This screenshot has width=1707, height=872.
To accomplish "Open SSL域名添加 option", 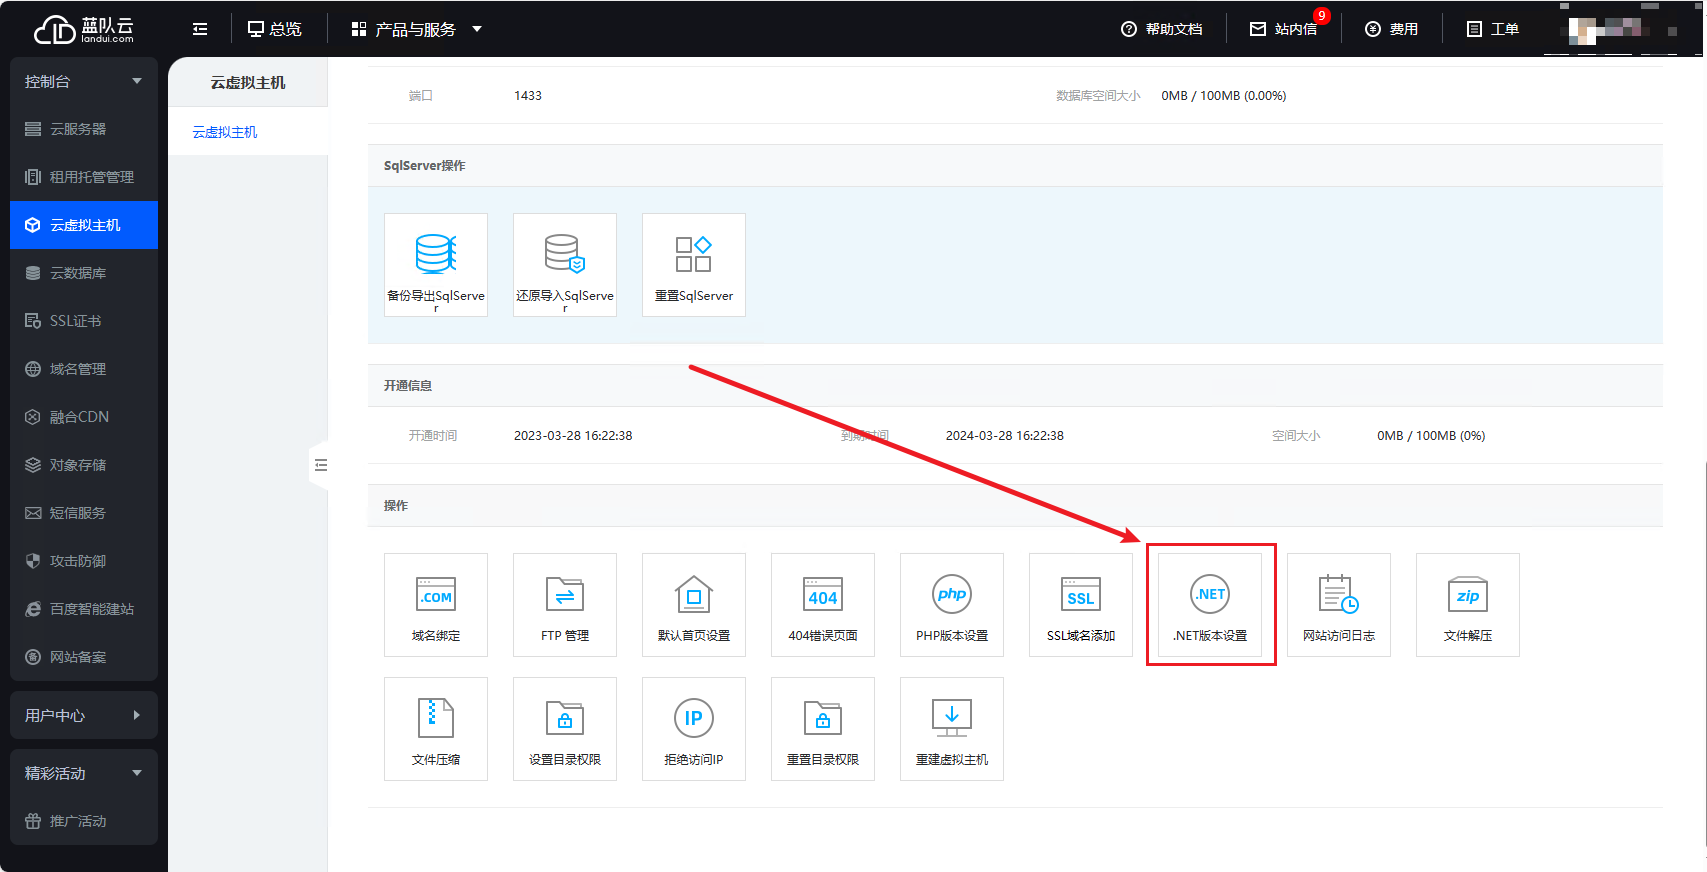I will [1081, 604].
